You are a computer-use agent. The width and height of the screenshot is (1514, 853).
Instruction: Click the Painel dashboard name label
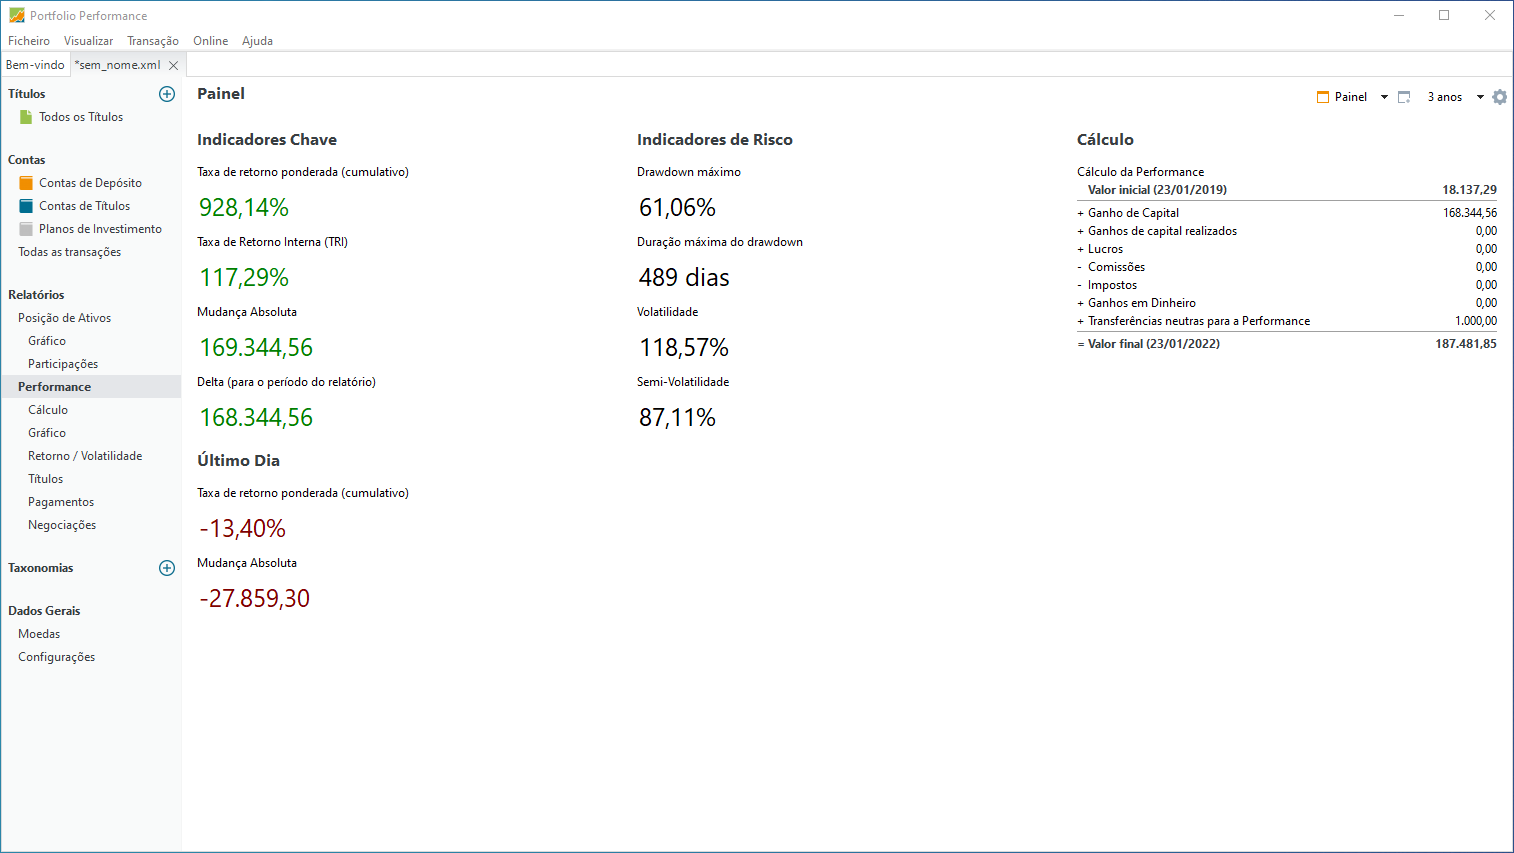pyautogui.click(x=1350, y=97)
